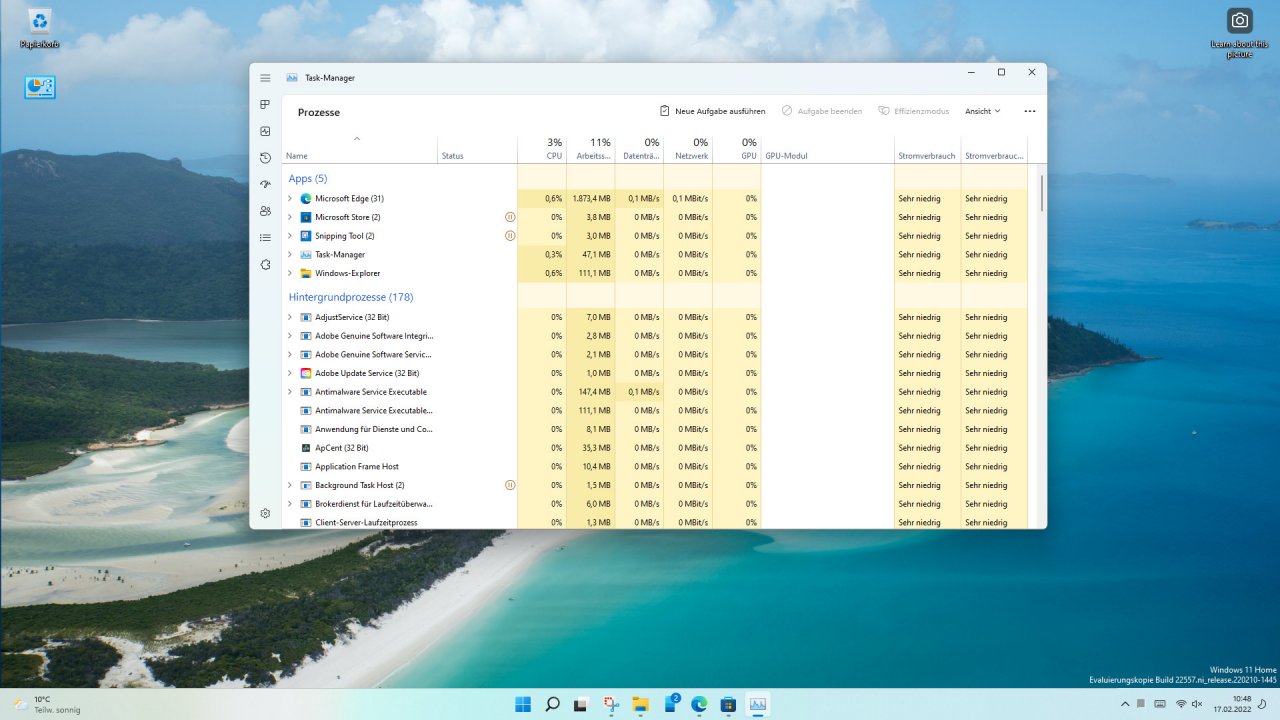Open taskbar Search magnifier

point(552,704)
